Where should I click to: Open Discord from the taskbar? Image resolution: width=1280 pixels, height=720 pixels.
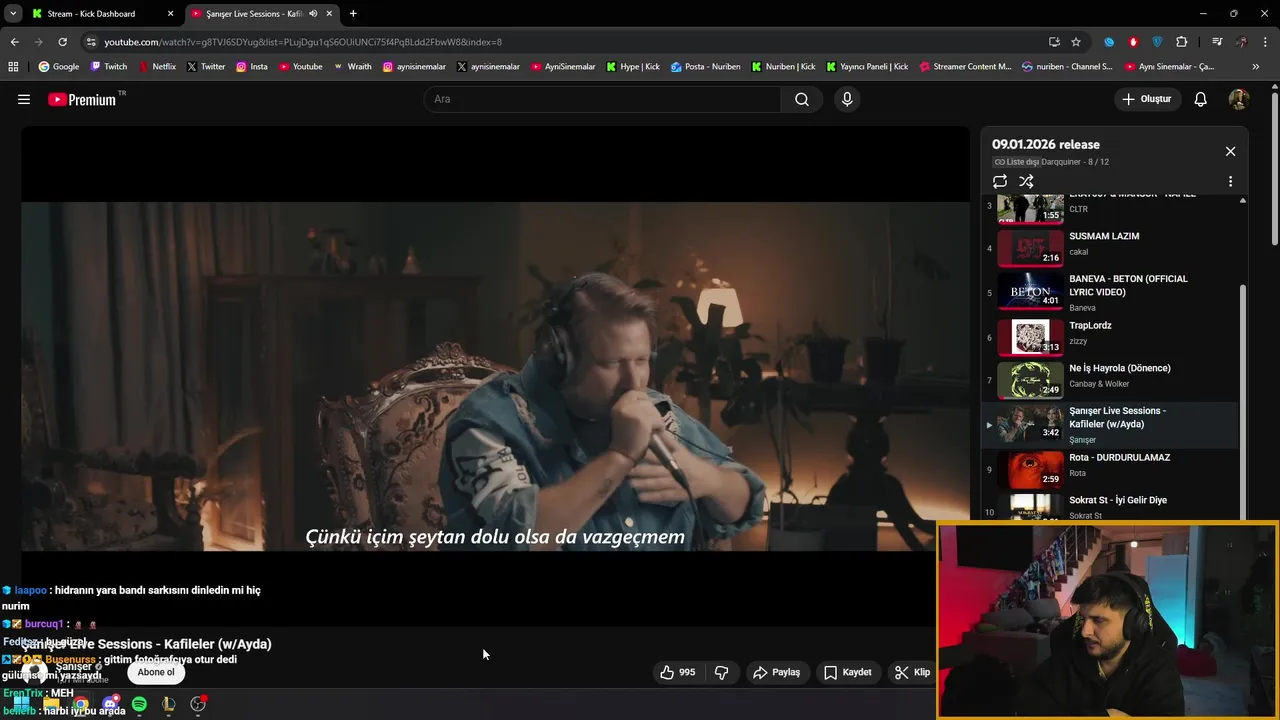[110, 704]
